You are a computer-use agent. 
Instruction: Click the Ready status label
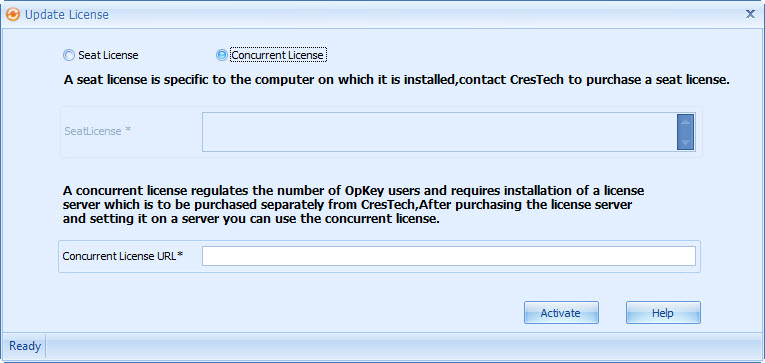(25, 346)
